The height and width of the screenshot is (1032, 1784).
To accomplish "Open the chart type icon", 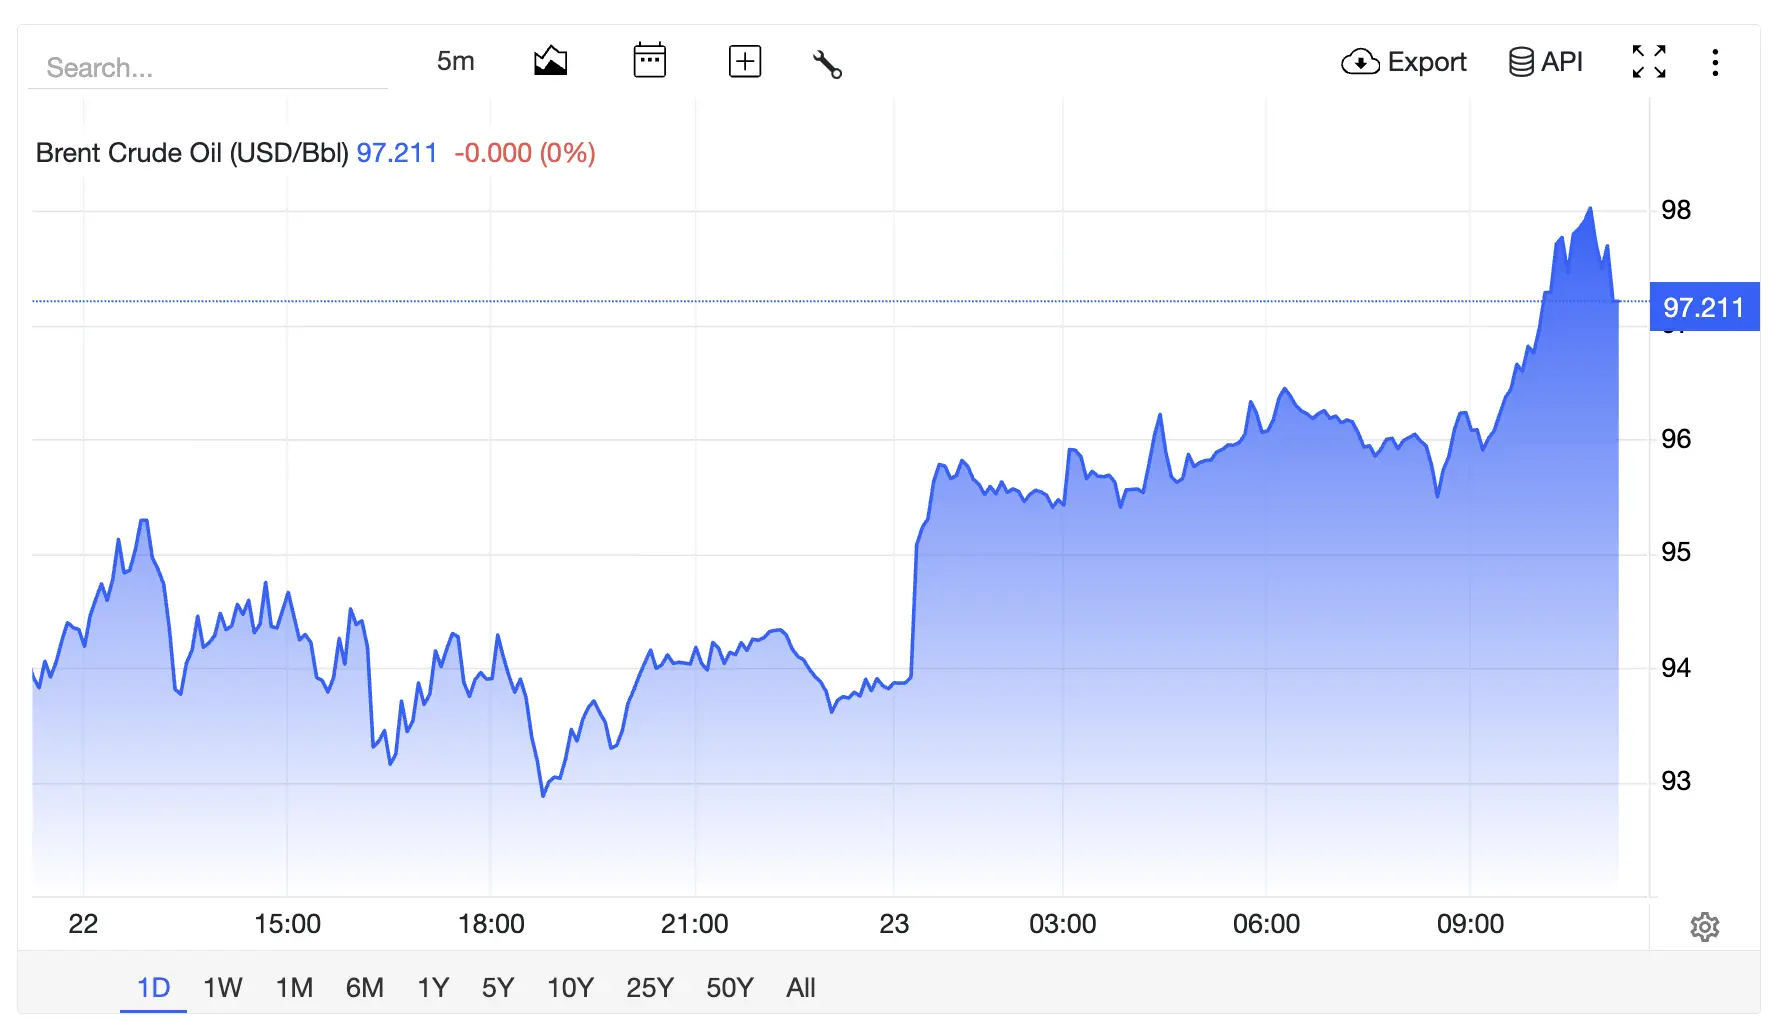I will coord(550,62).
